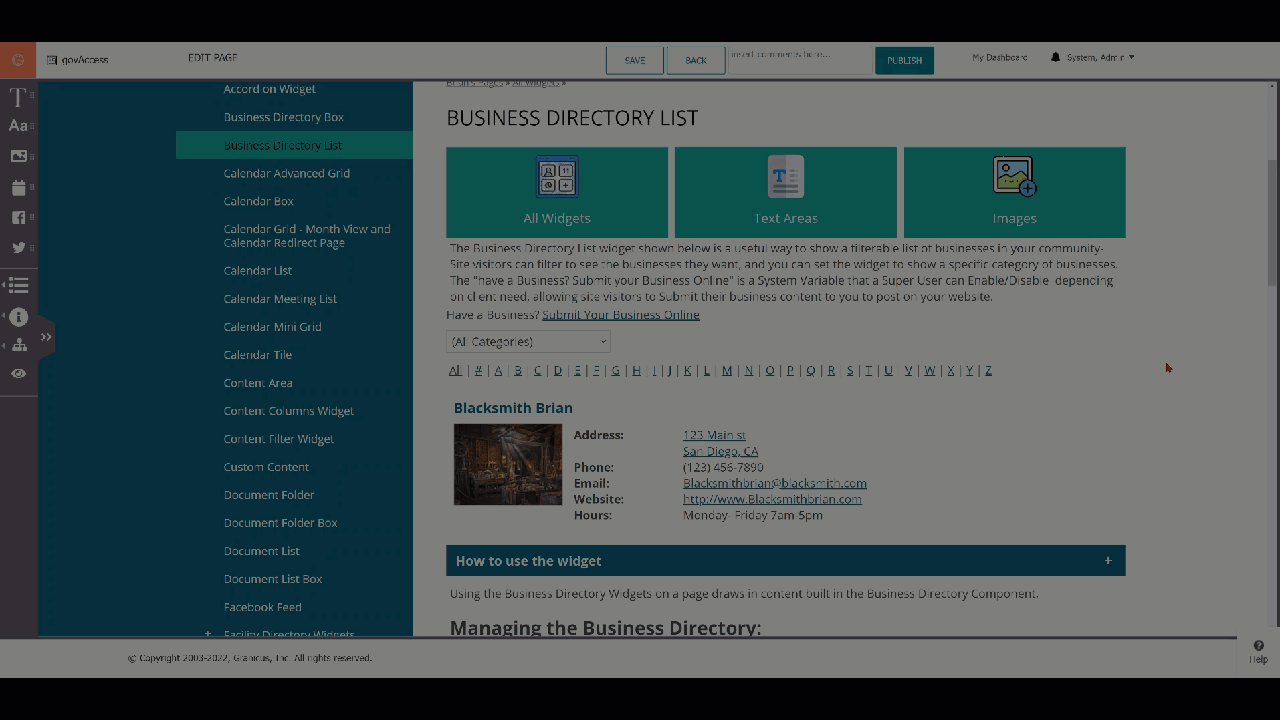This screenshot has width=1280, height=720.
Task: Select the Facebook widget icon
Action: [17, 217]
